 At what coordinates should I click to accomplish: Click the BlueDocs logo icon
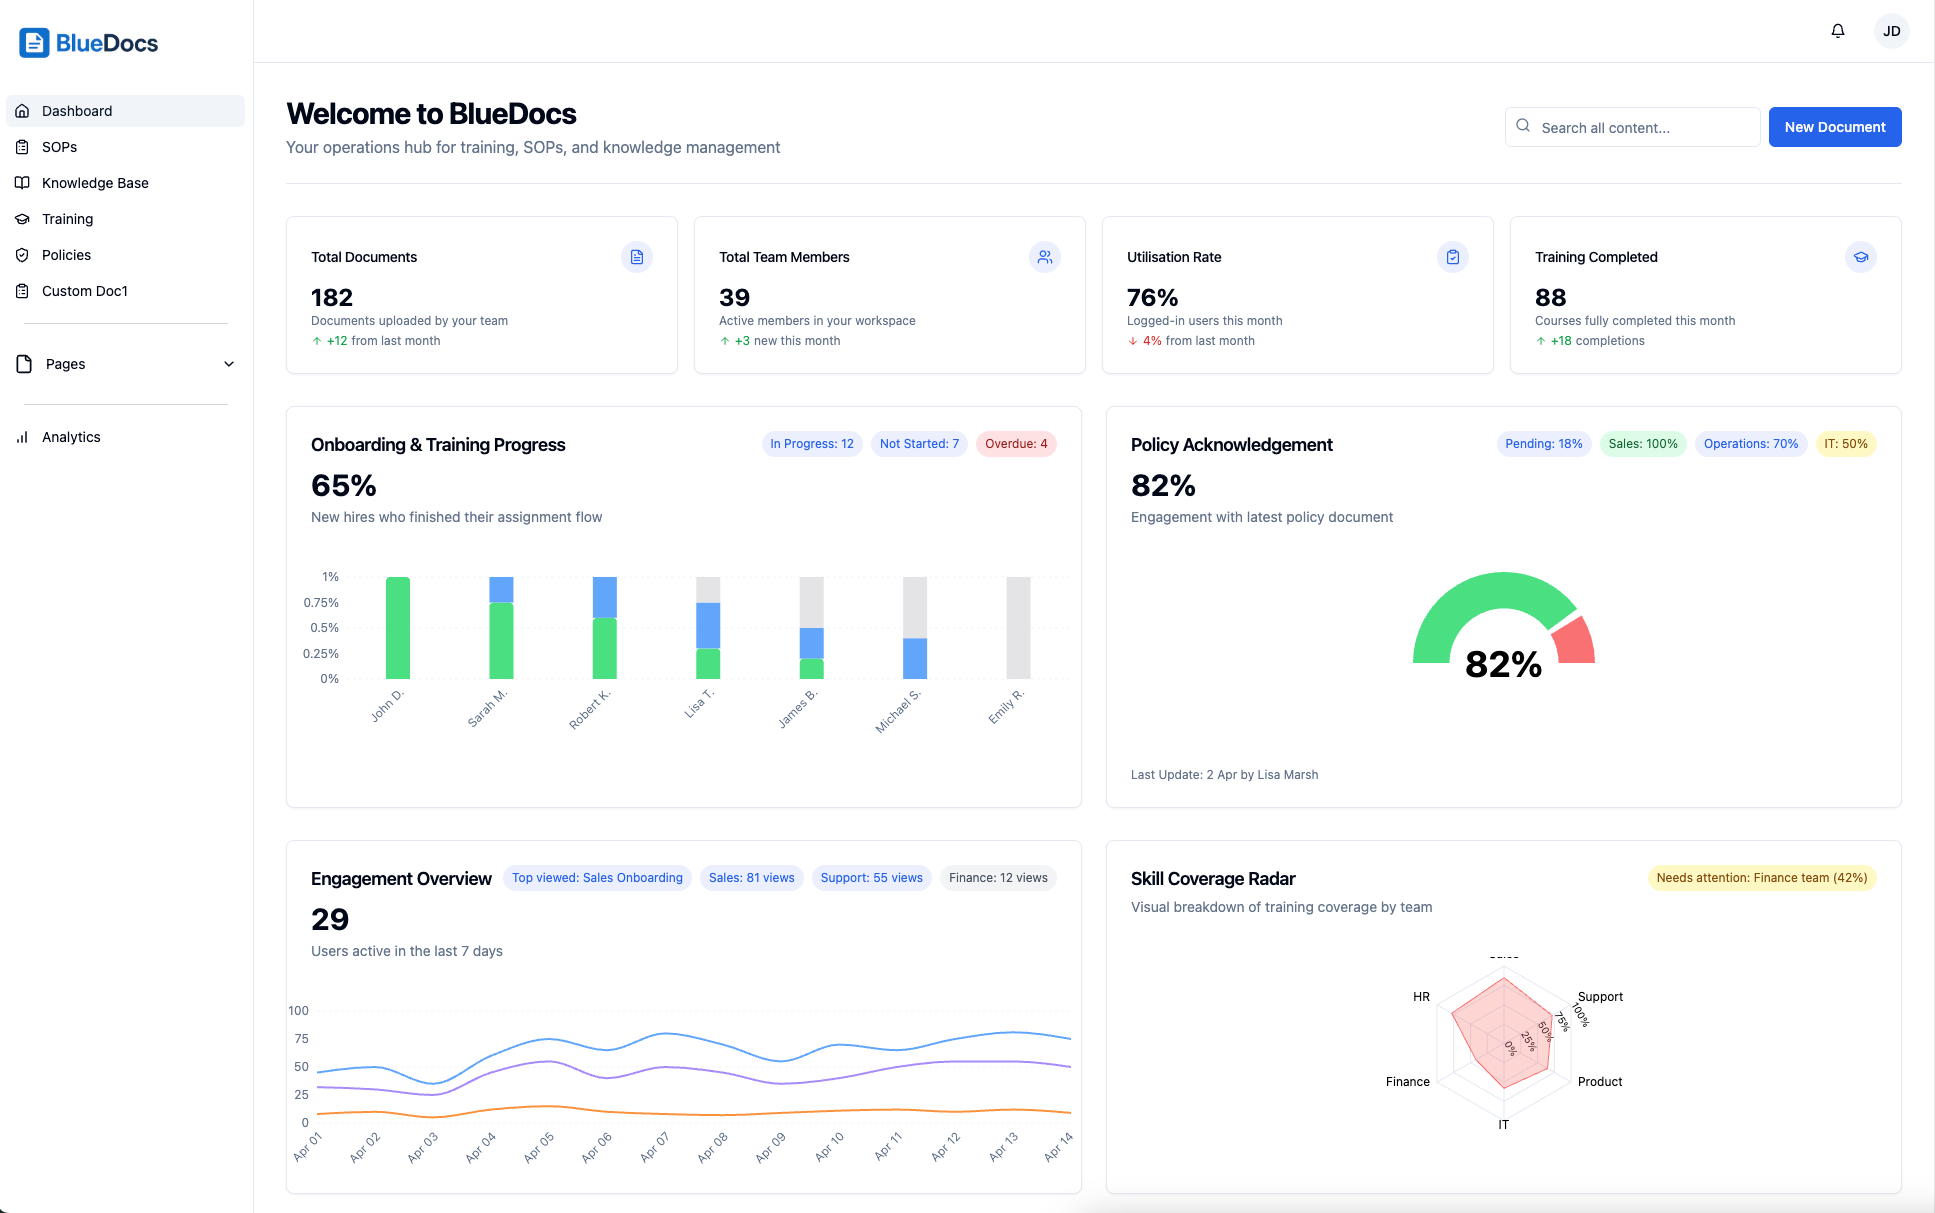pyautogui.click(x=34, y=43)
